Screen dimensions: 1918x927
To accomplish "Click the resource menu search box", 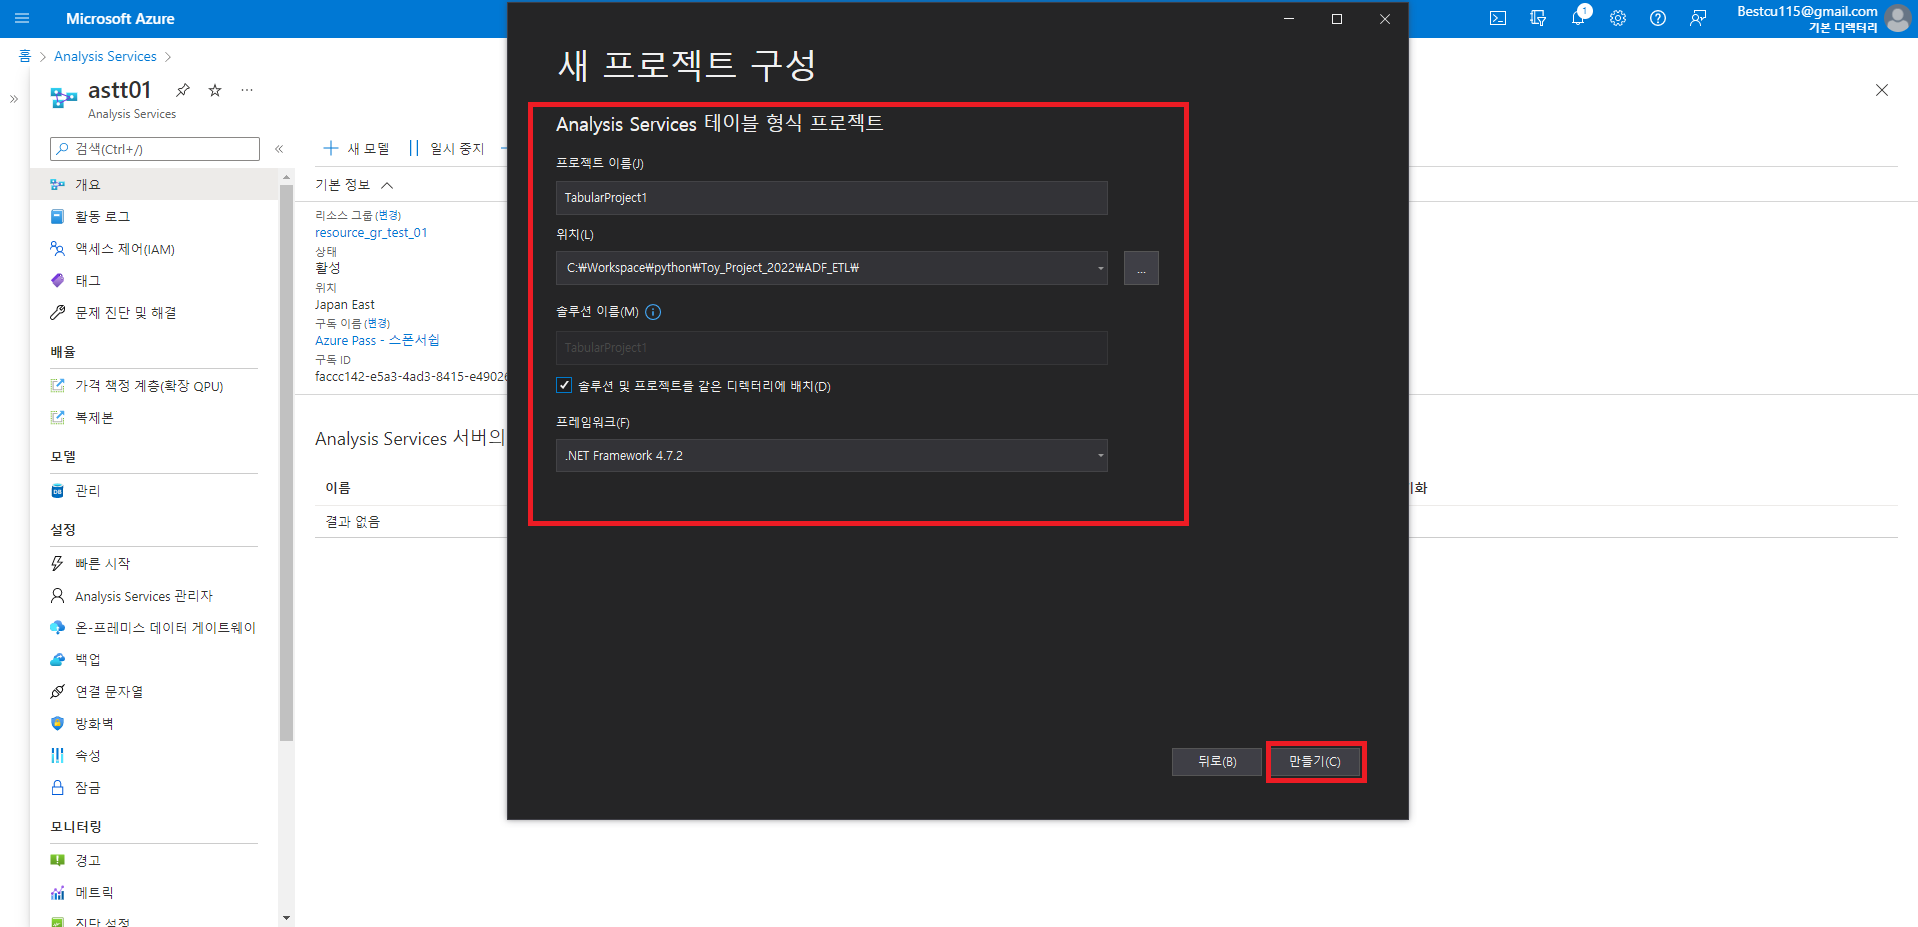I will (155, 149).
